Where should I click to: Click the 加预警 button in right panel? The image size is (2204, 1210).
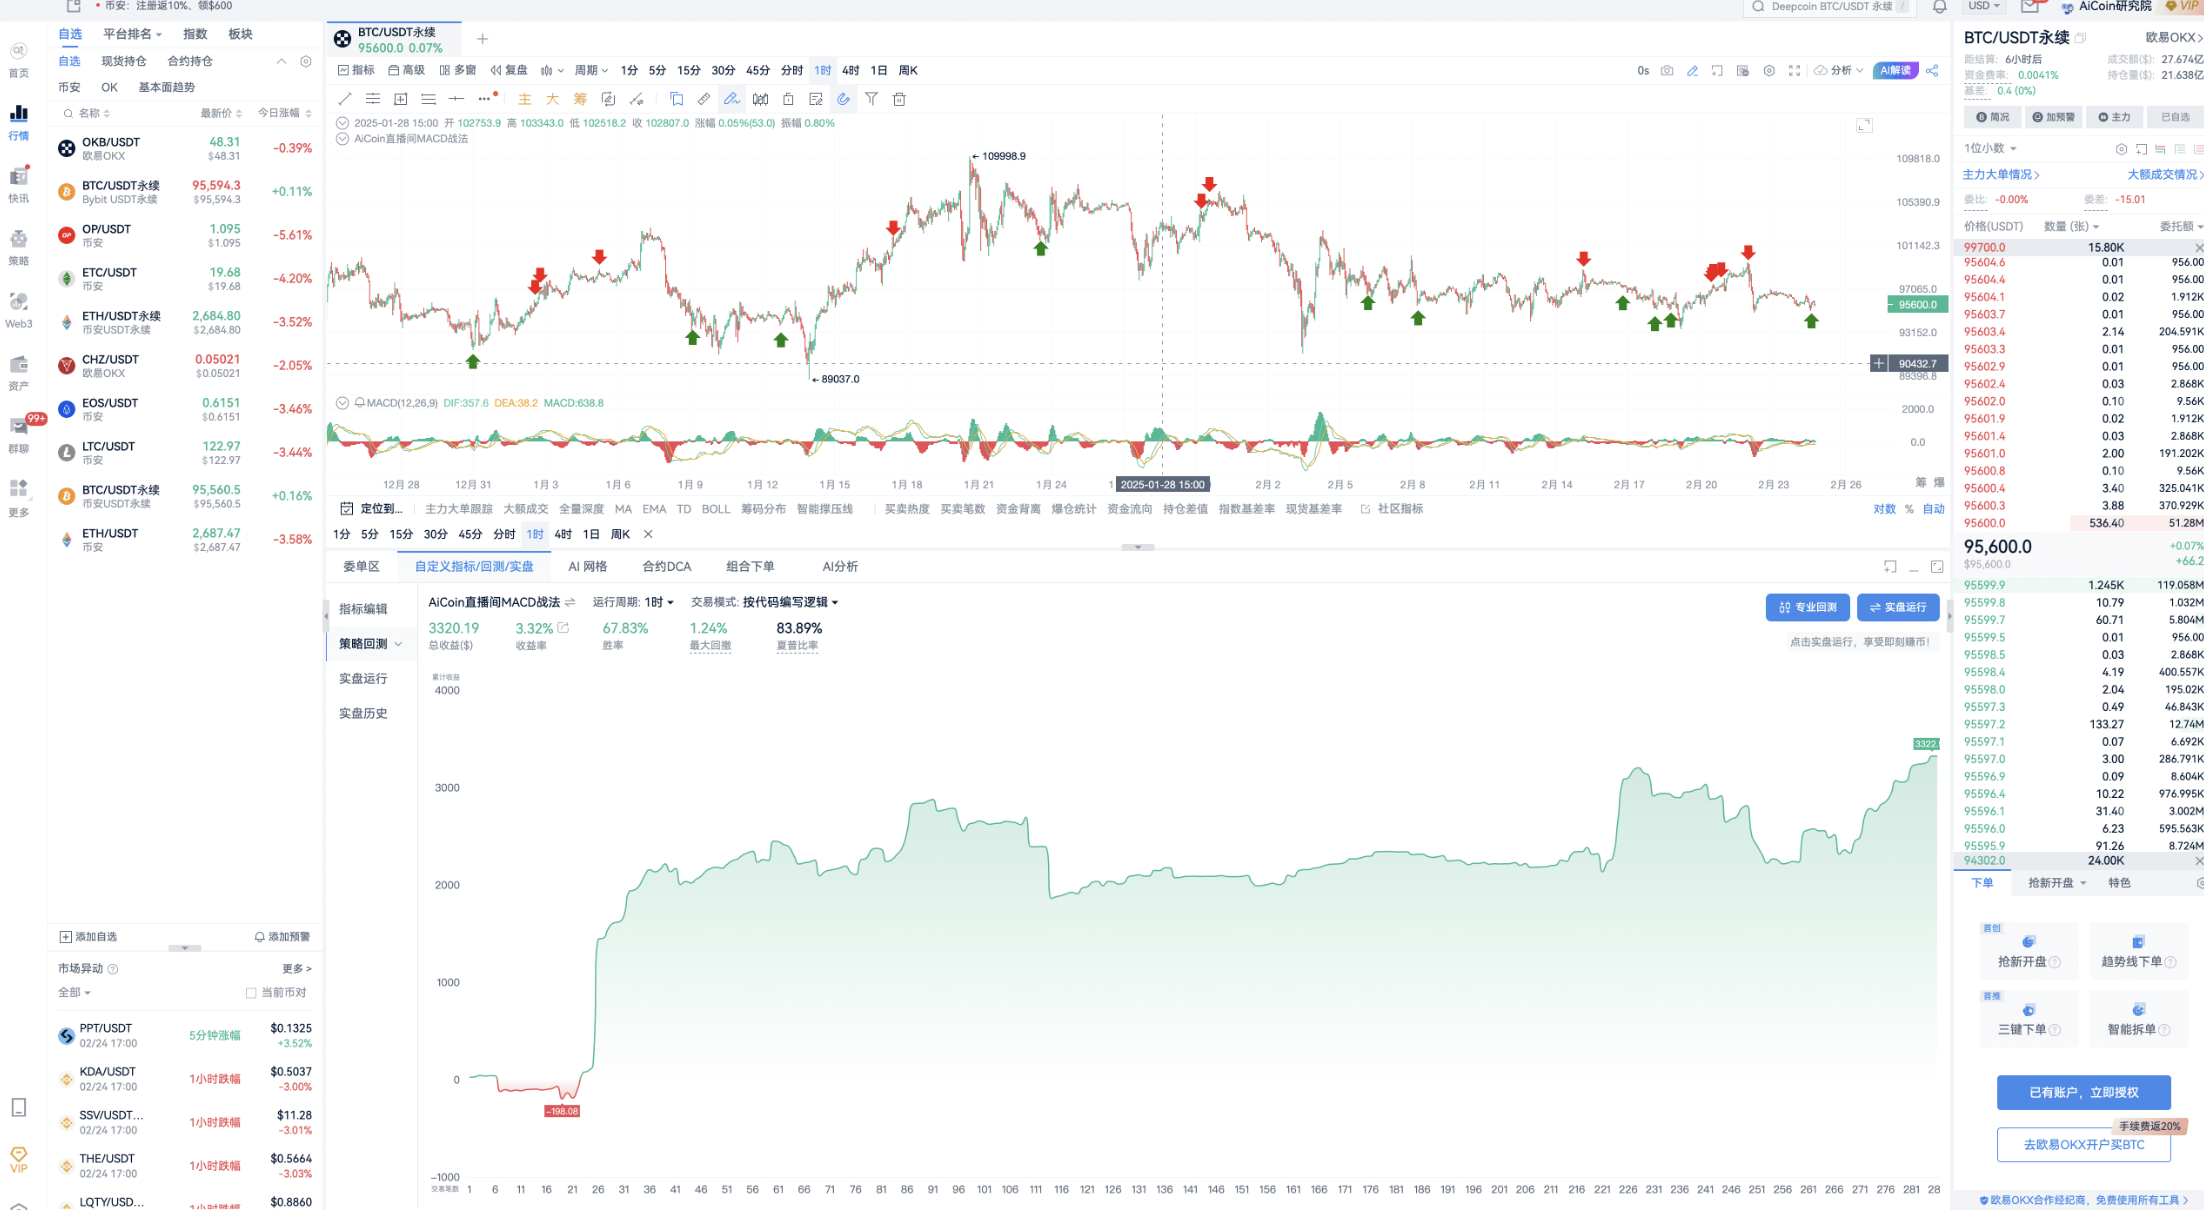[x=2054, y=117]
